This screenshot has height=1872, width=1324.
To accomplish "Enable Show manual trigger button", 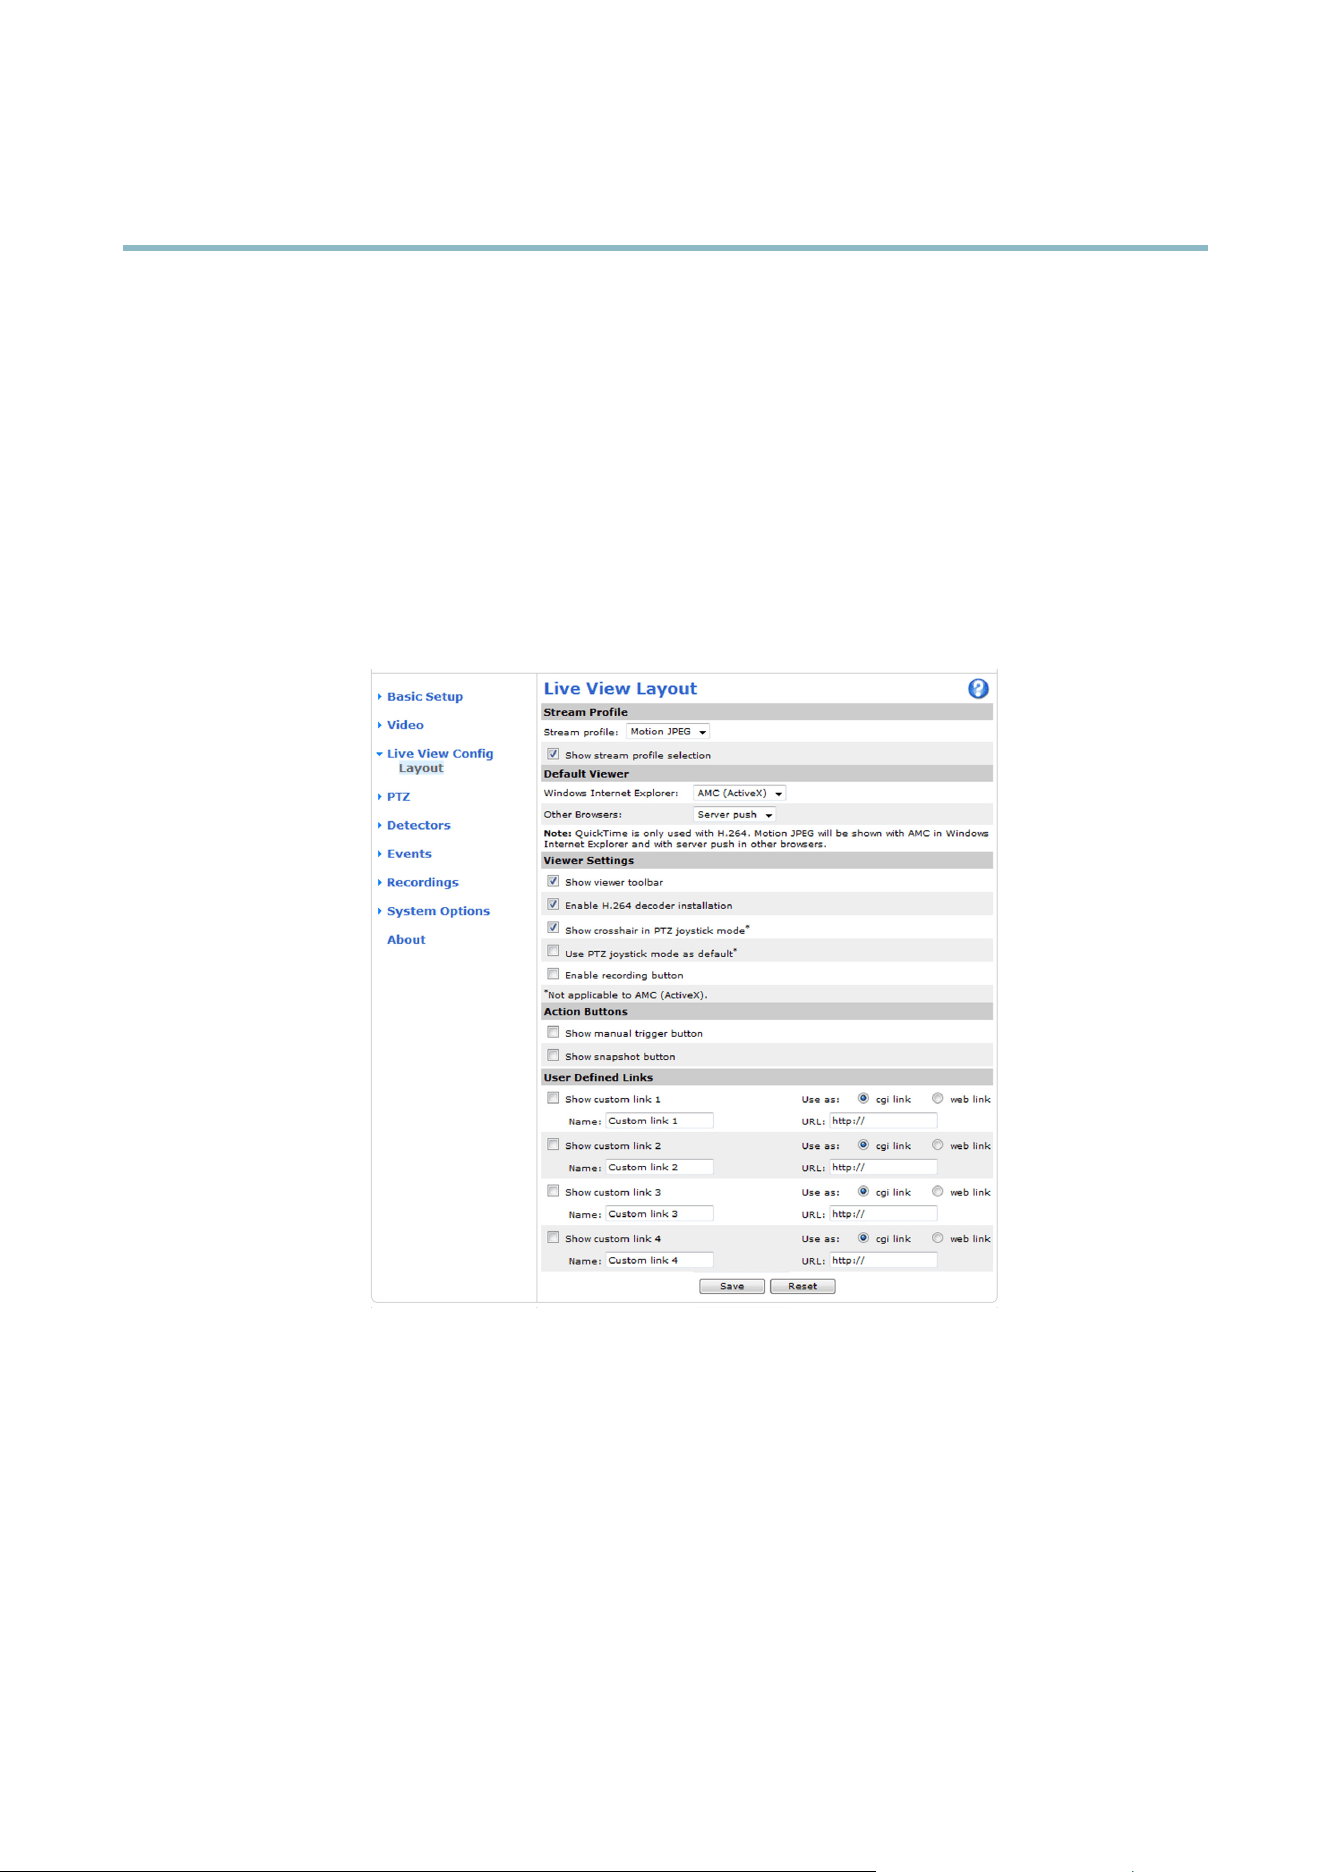I will coord(553,1032).
